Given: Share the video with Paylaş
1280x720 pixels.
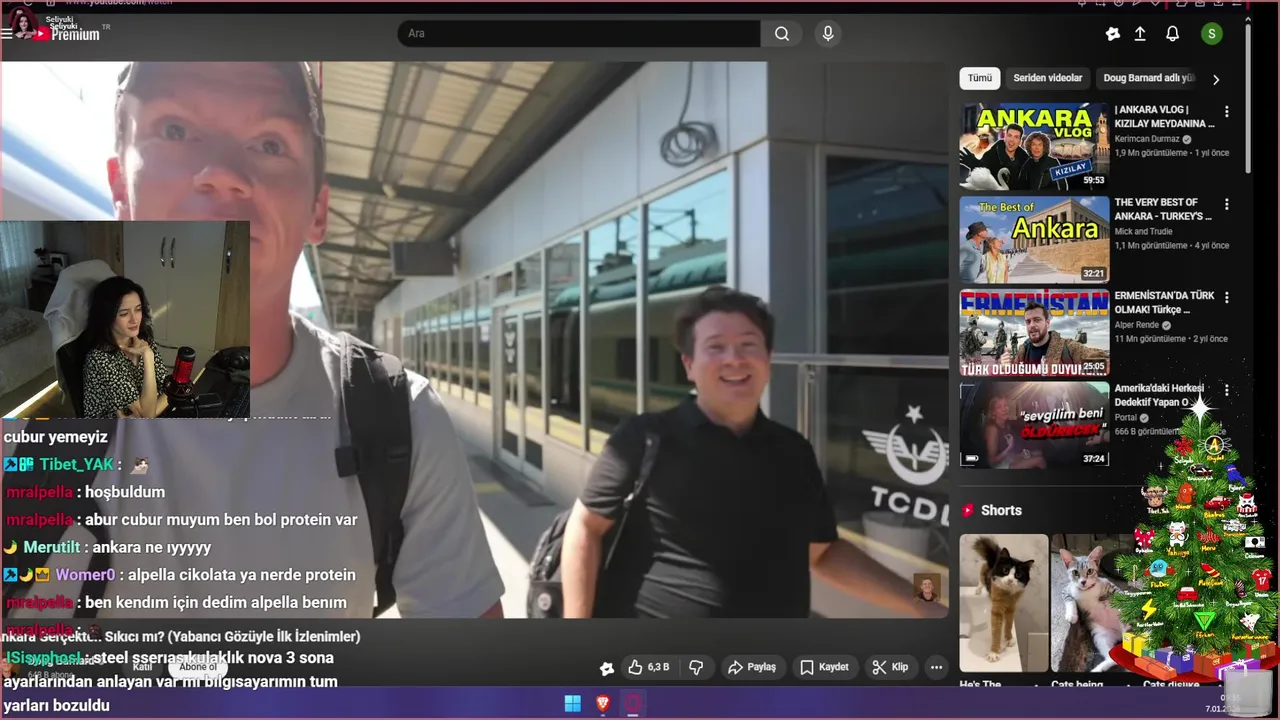Looking at the screenshot, I should [x=752, y=667].
